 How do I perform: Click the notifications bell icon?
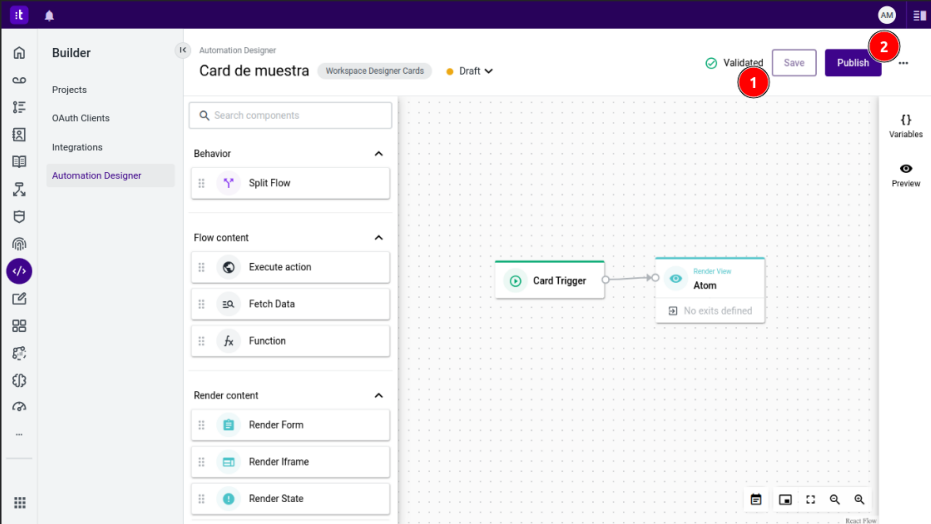click(x=49, y=15)
